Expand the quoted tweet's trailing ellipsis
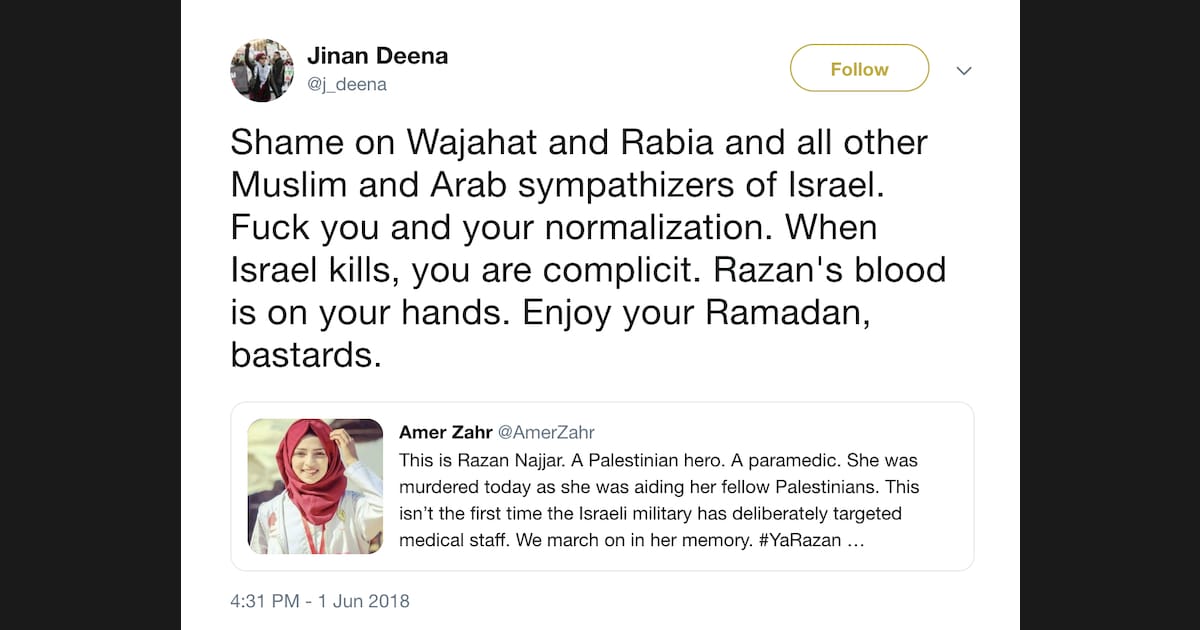The width and height of the screenshot is (1200, 630). point(855,541)
